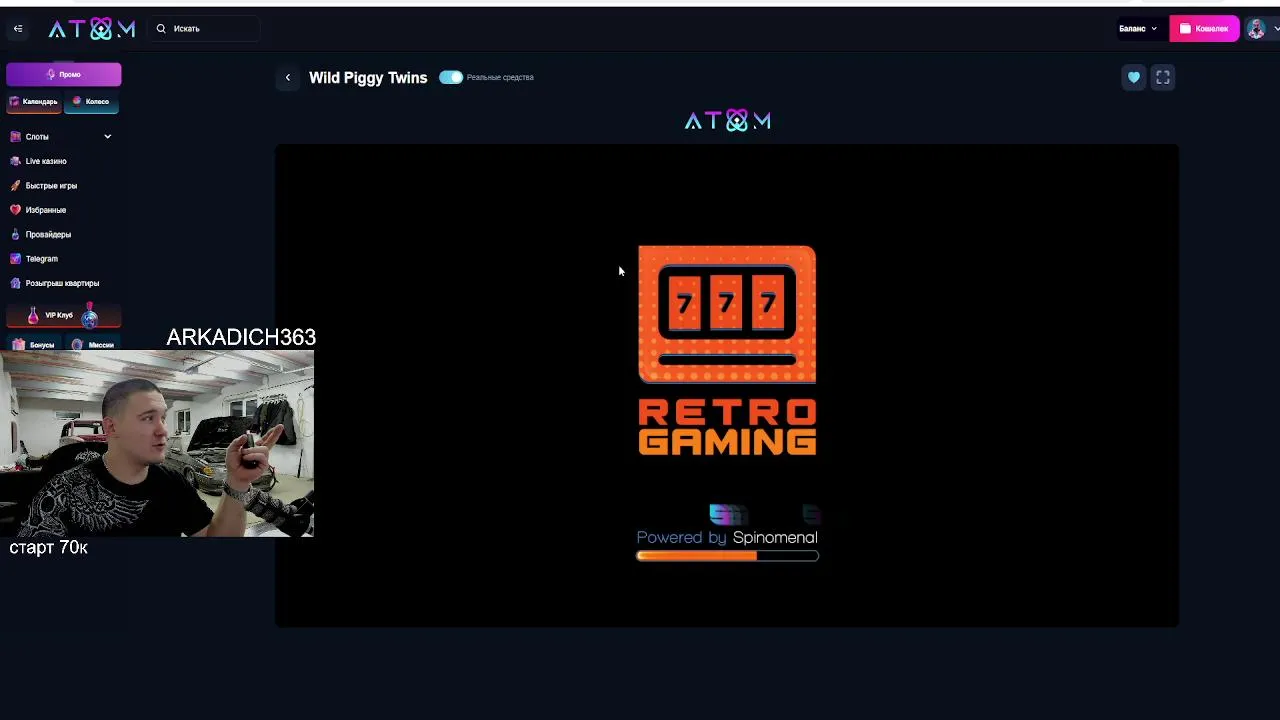1280x720 pixels.
Task: Expand the Слоты chevron
Action: pos(107,137)
